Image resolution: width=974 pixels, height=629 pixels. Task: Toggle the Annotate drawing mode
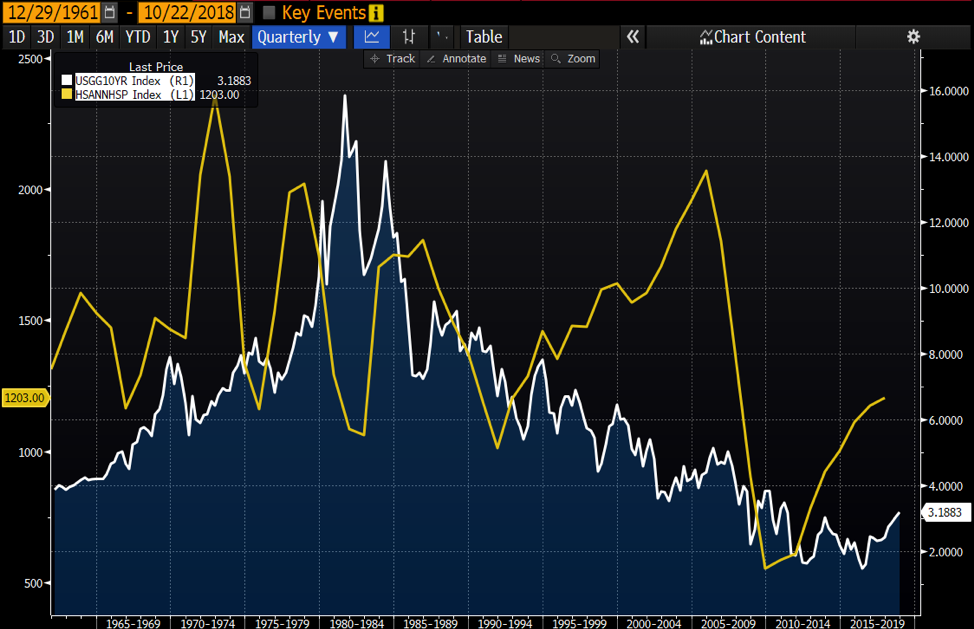point(455,59)
